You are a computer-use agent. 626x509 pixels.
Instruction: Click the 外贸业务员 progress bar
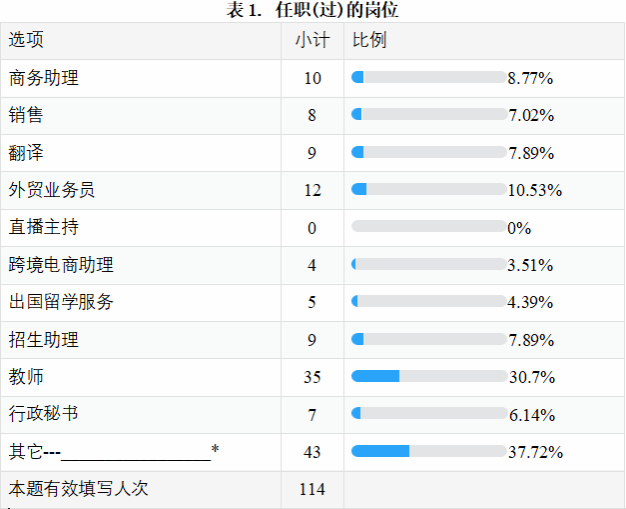coord(429,189)
